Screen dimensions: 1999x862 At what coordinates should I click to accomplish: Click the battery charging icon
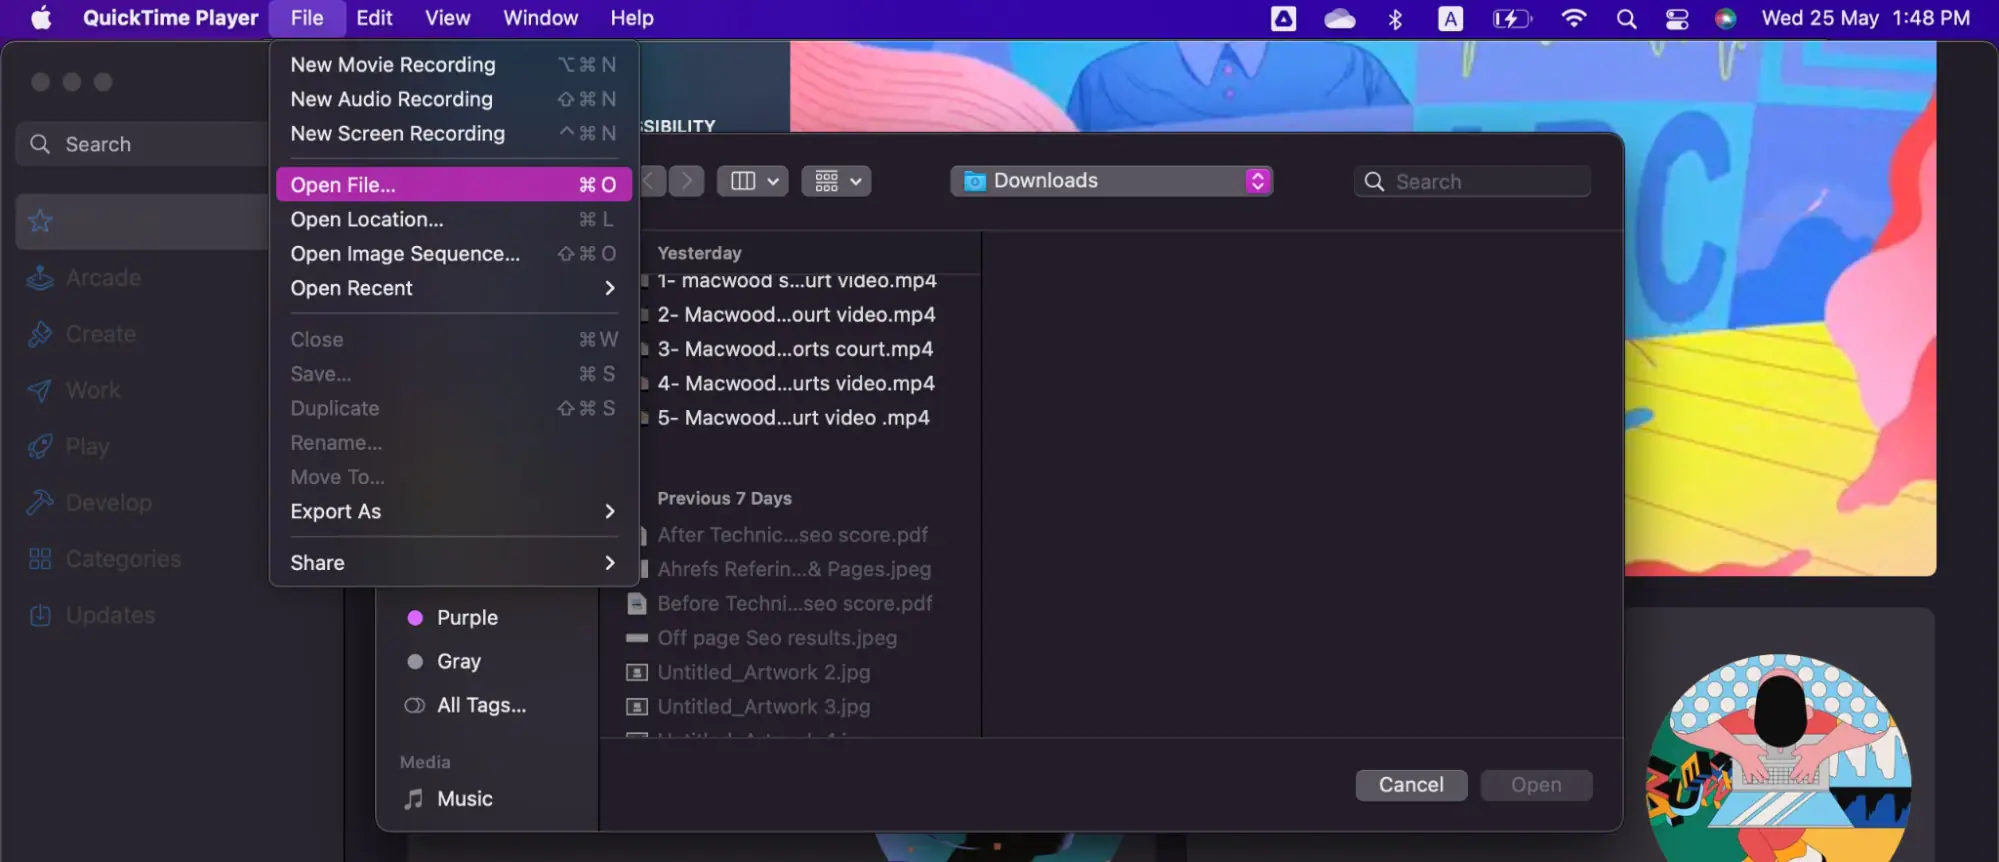(x=1511, y=19)
